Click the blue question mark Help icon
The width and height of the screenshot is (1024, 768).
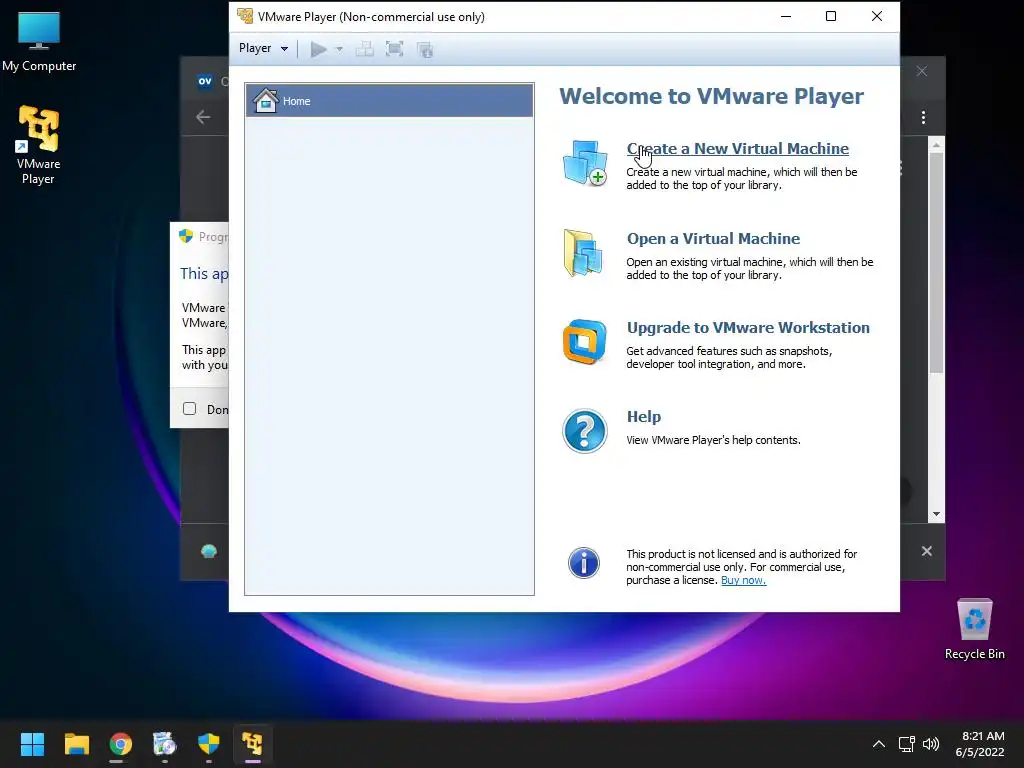[584, 431]
